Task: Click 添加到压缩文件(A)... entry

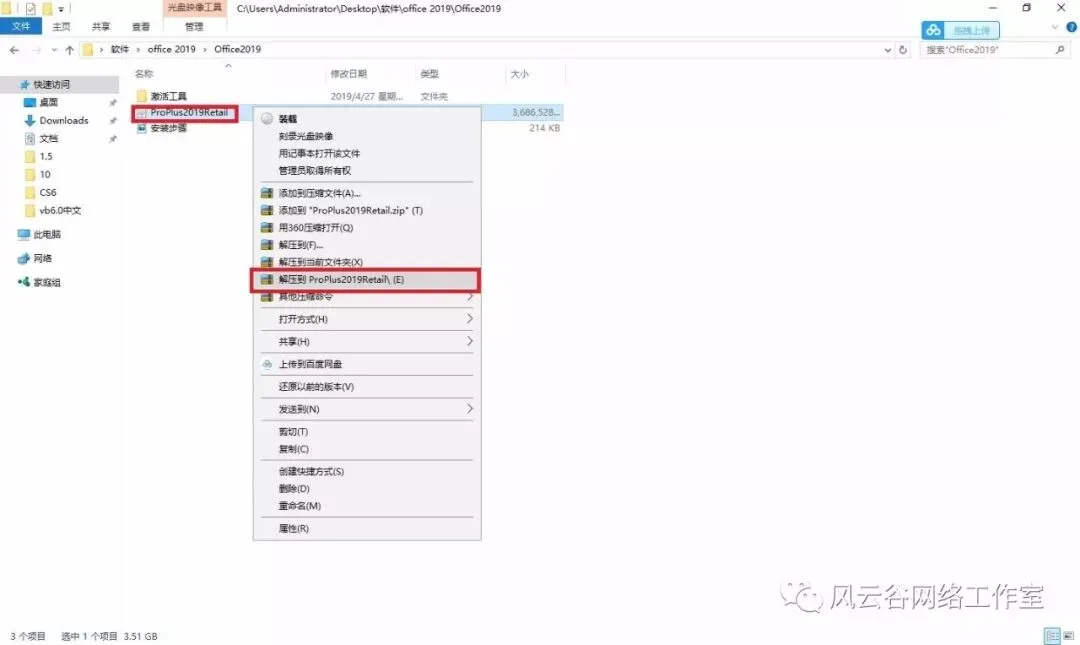Action: tap(319, 194)
